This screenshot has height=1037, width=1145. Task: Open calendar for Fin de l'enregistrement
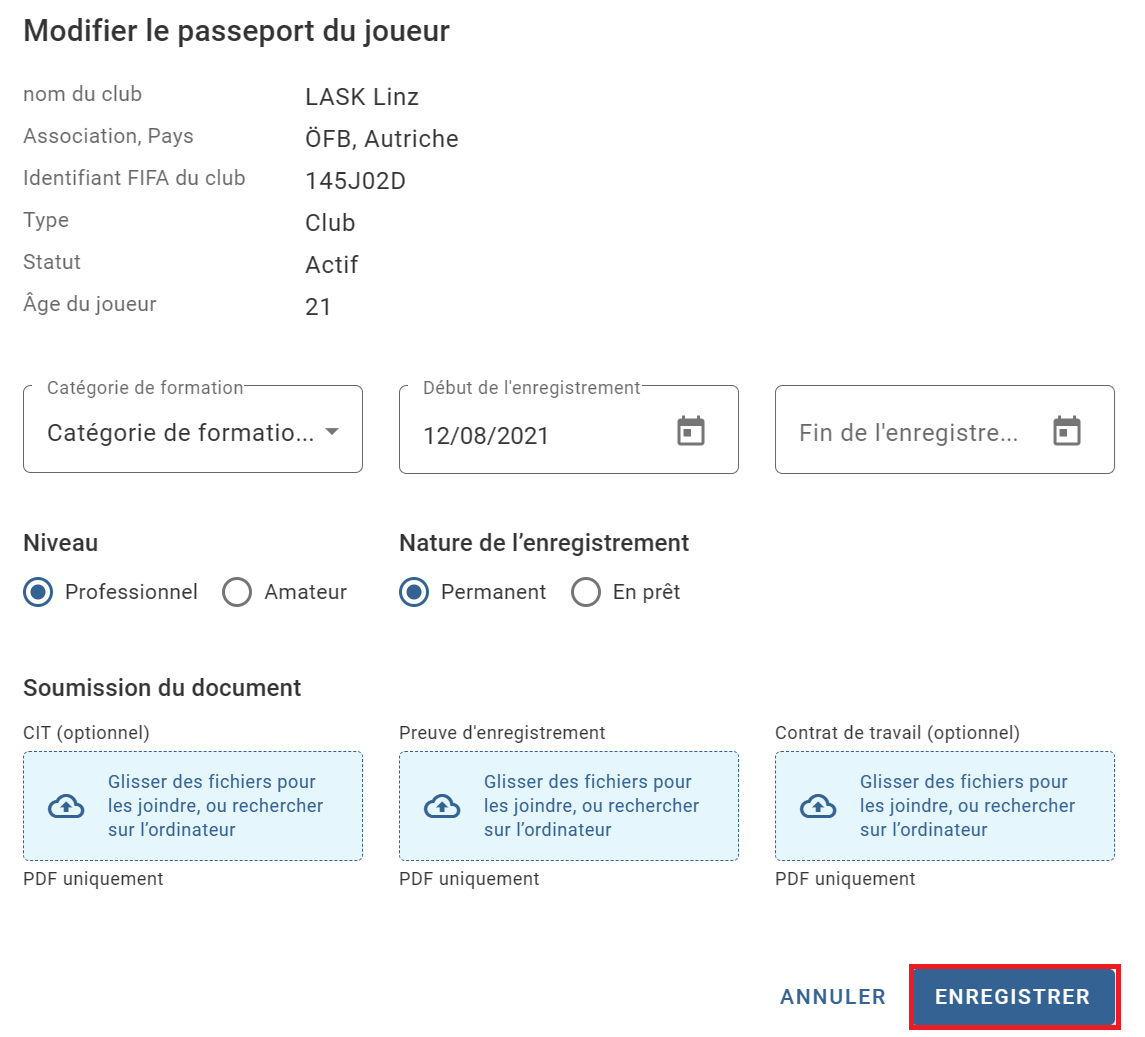1066,431
